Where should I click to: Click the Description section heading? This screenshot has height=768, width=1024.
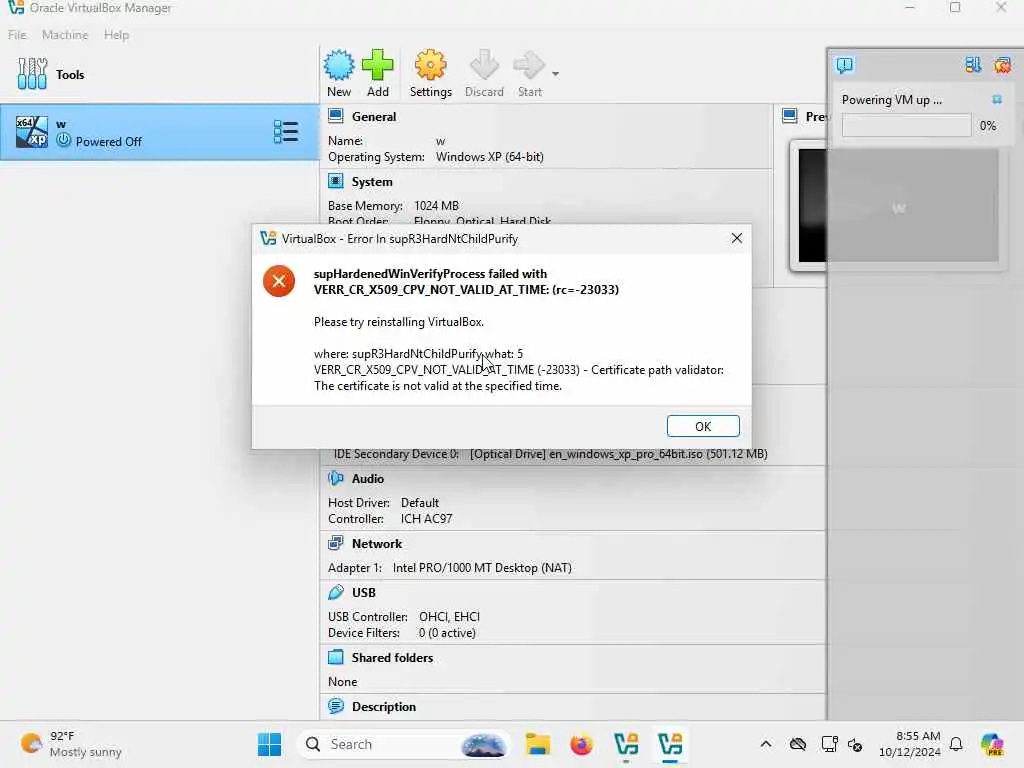pyautogui.click(x=383, y=707)
